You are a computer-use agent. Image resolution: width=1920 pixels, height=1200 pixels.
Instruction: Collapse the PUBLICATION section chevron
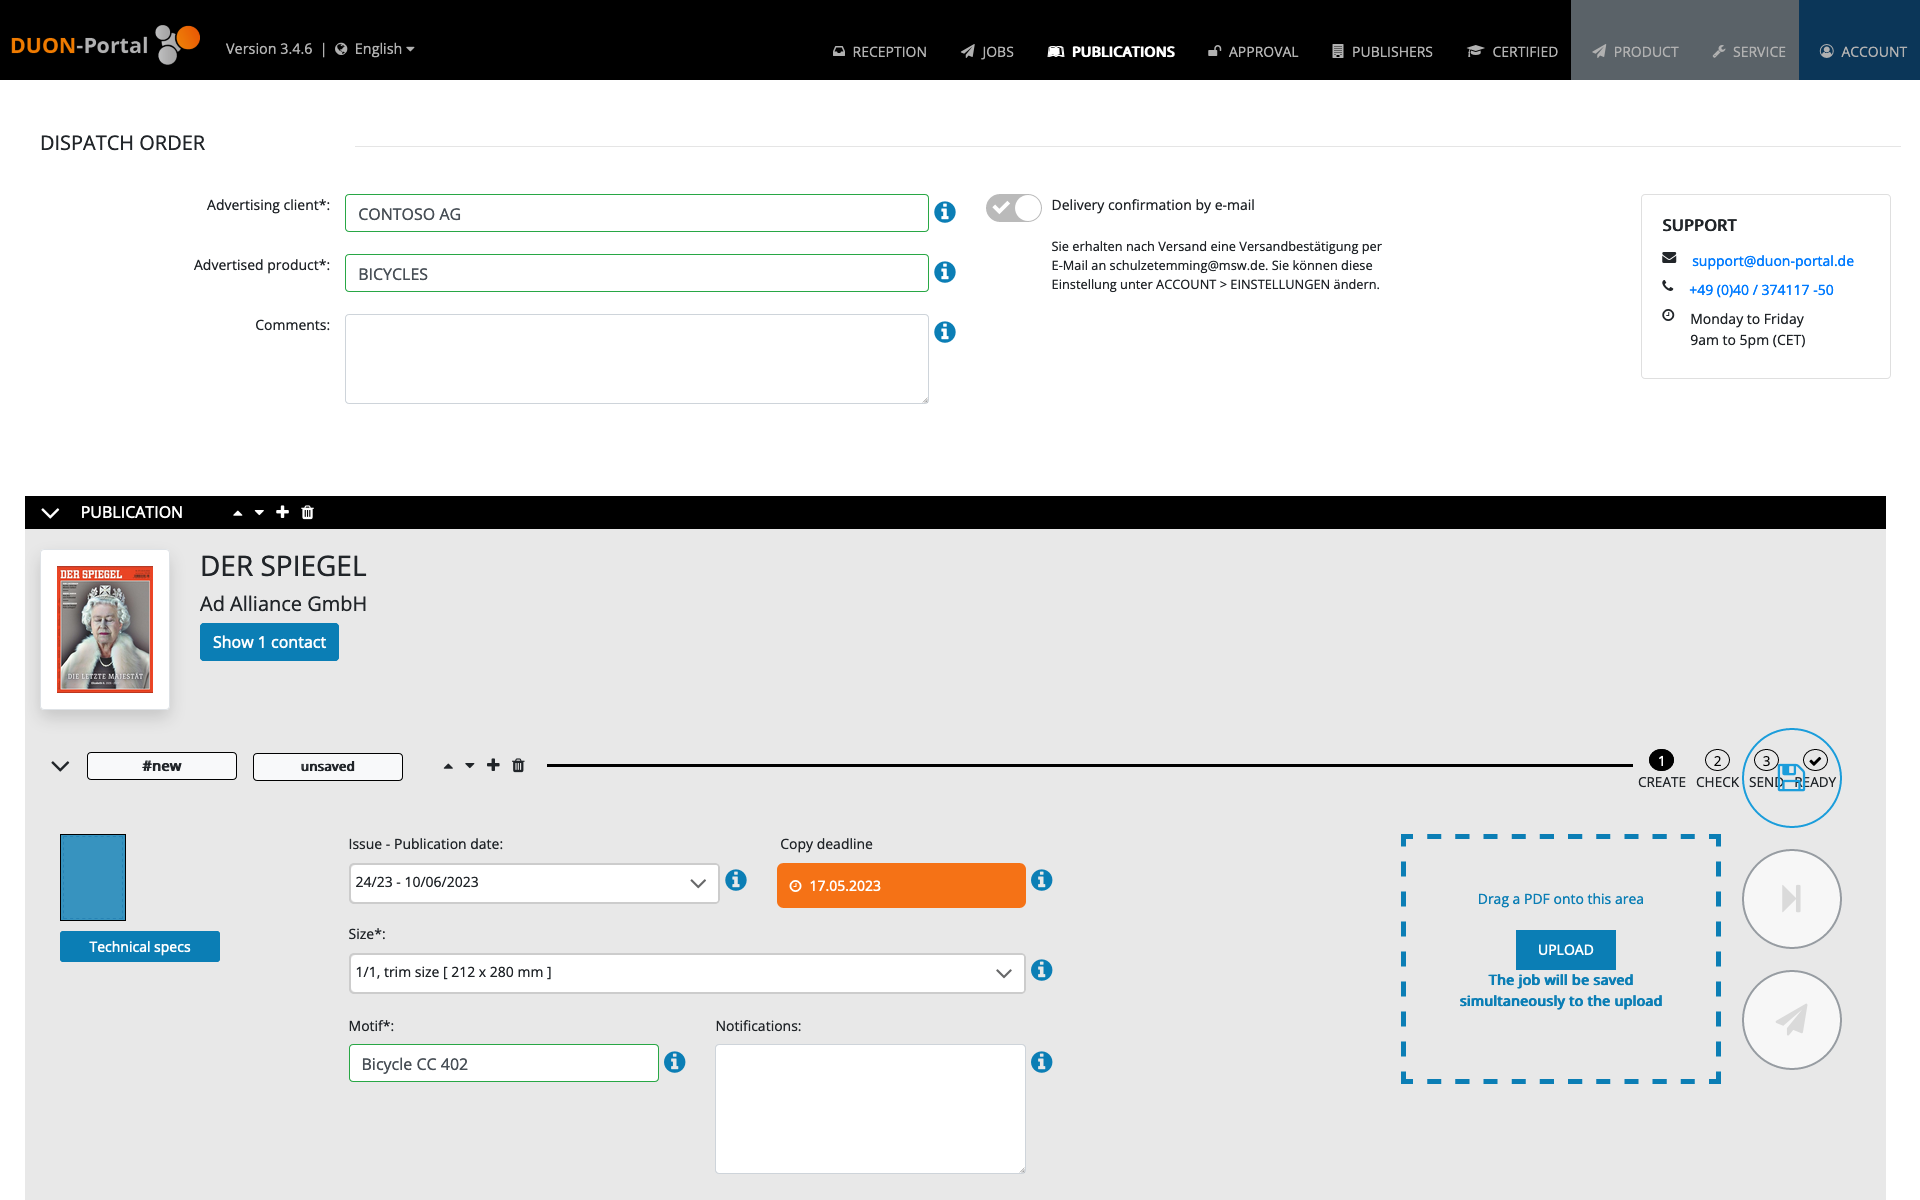coord(50,513)
